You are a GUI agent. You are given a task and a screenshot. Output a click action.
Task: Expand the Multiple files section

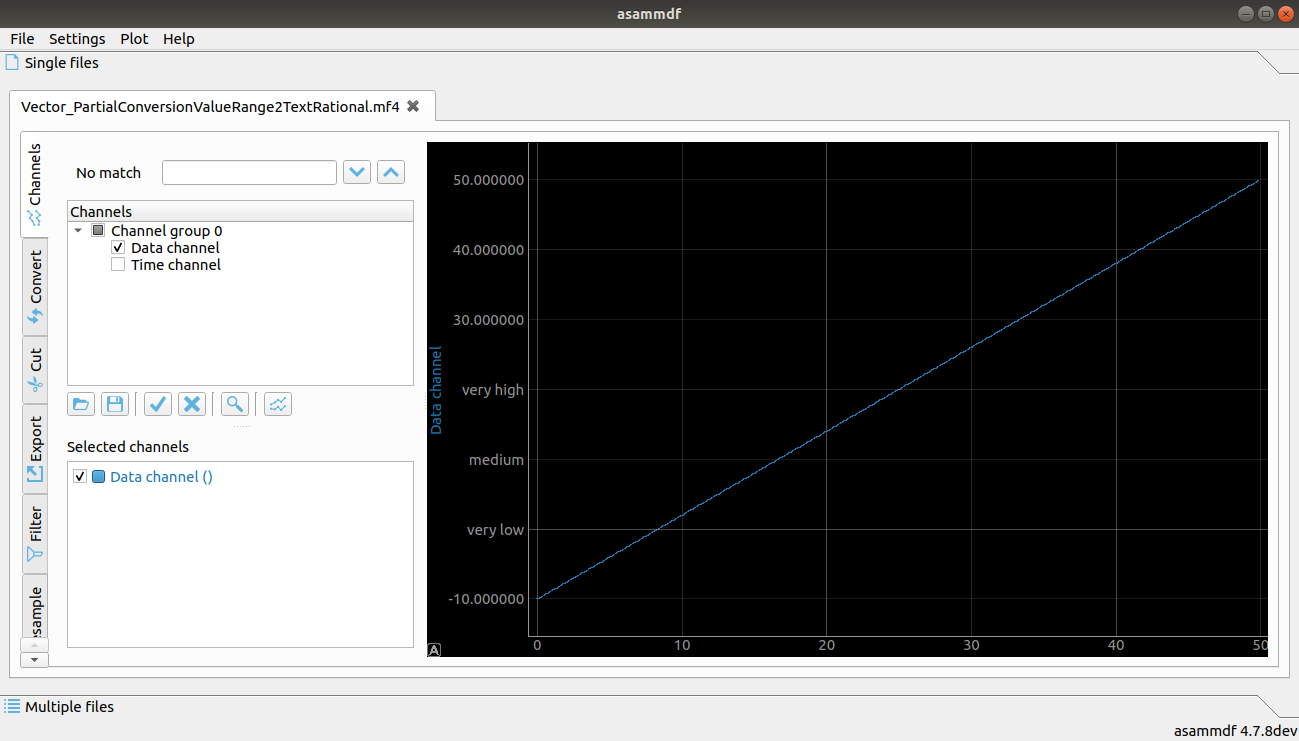(x=60, y=706)
